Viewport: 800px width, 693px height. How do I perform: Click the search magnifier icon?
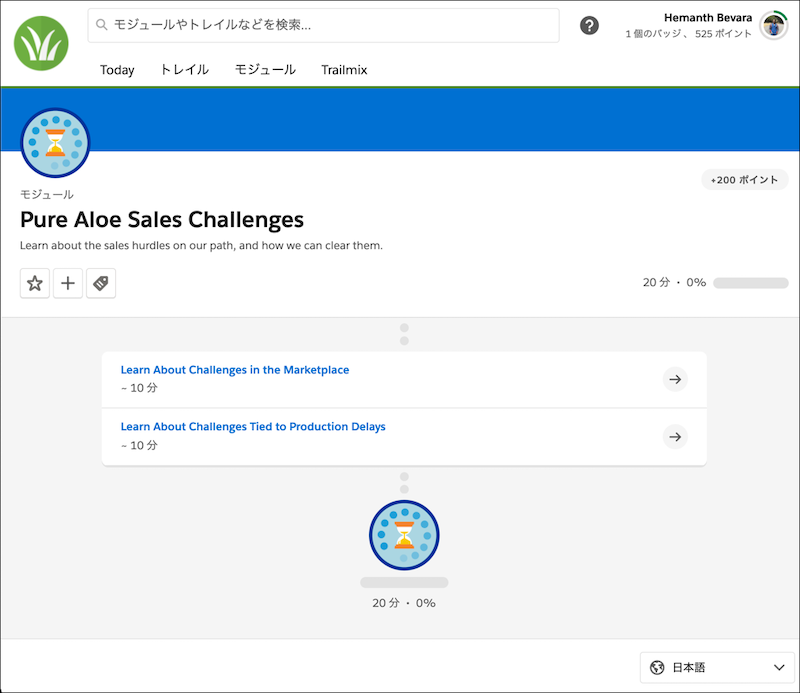tap(102, 24)
